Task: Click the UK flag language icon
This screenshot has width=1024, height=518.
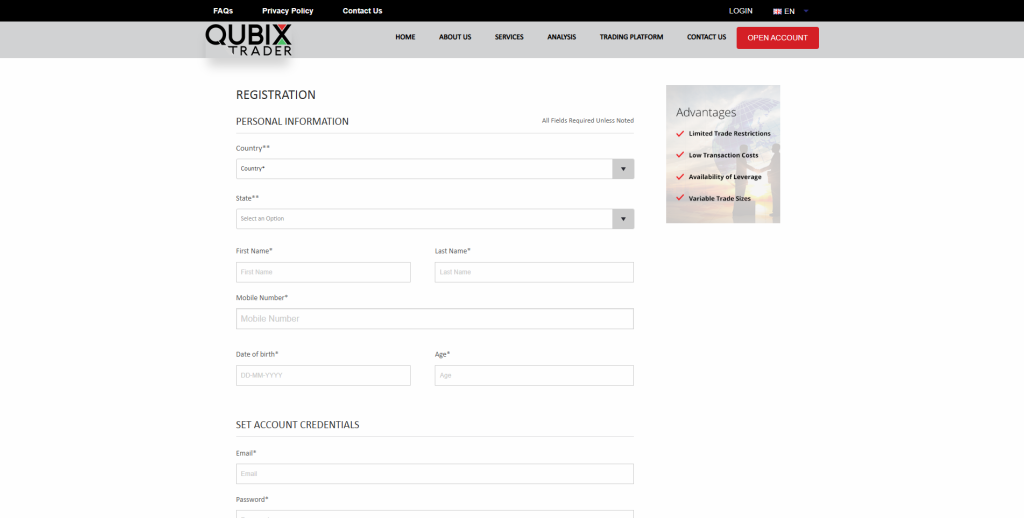Action: coord(777,11)
